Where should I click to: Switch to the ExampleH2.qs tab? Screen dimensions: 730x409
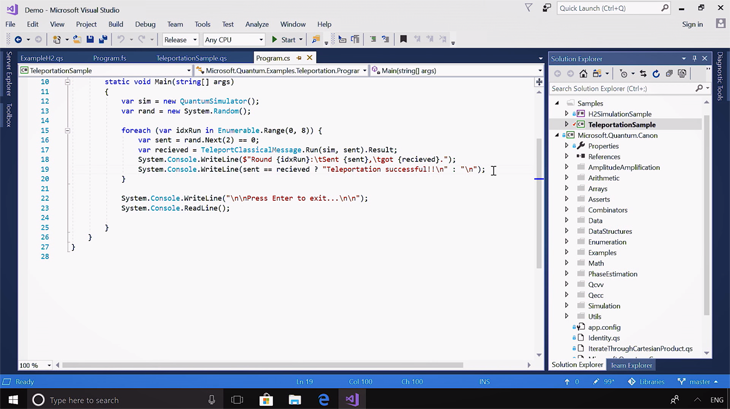pos(42,58)
